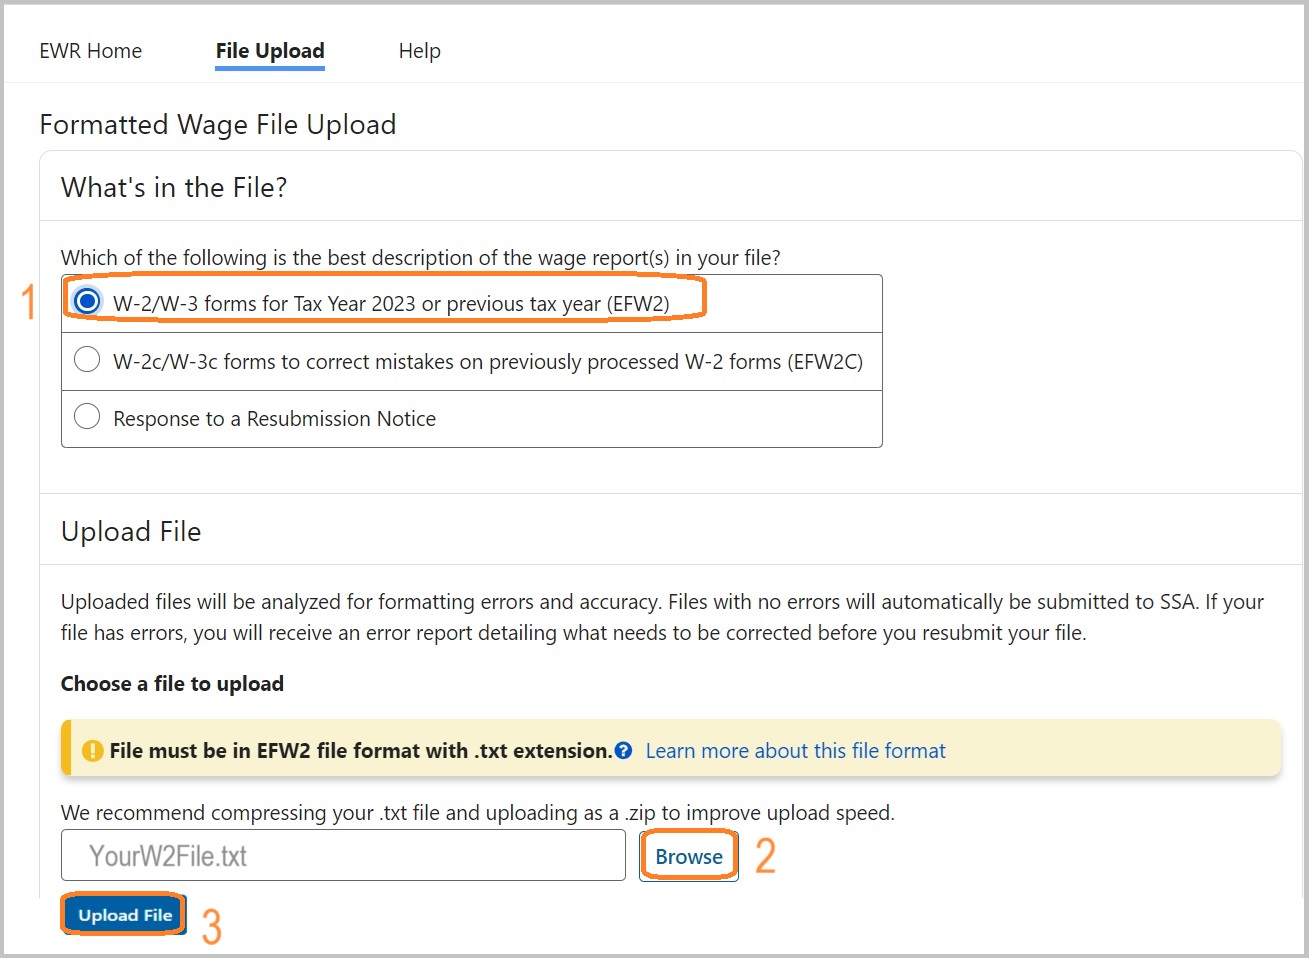Screen dimensions: 1309x958
Task: Click the File Upload tab
Action: 269,51
